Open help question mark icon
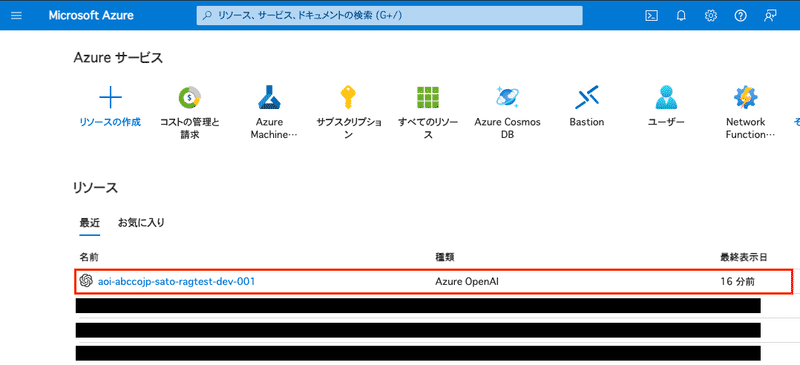 point(740,16)
